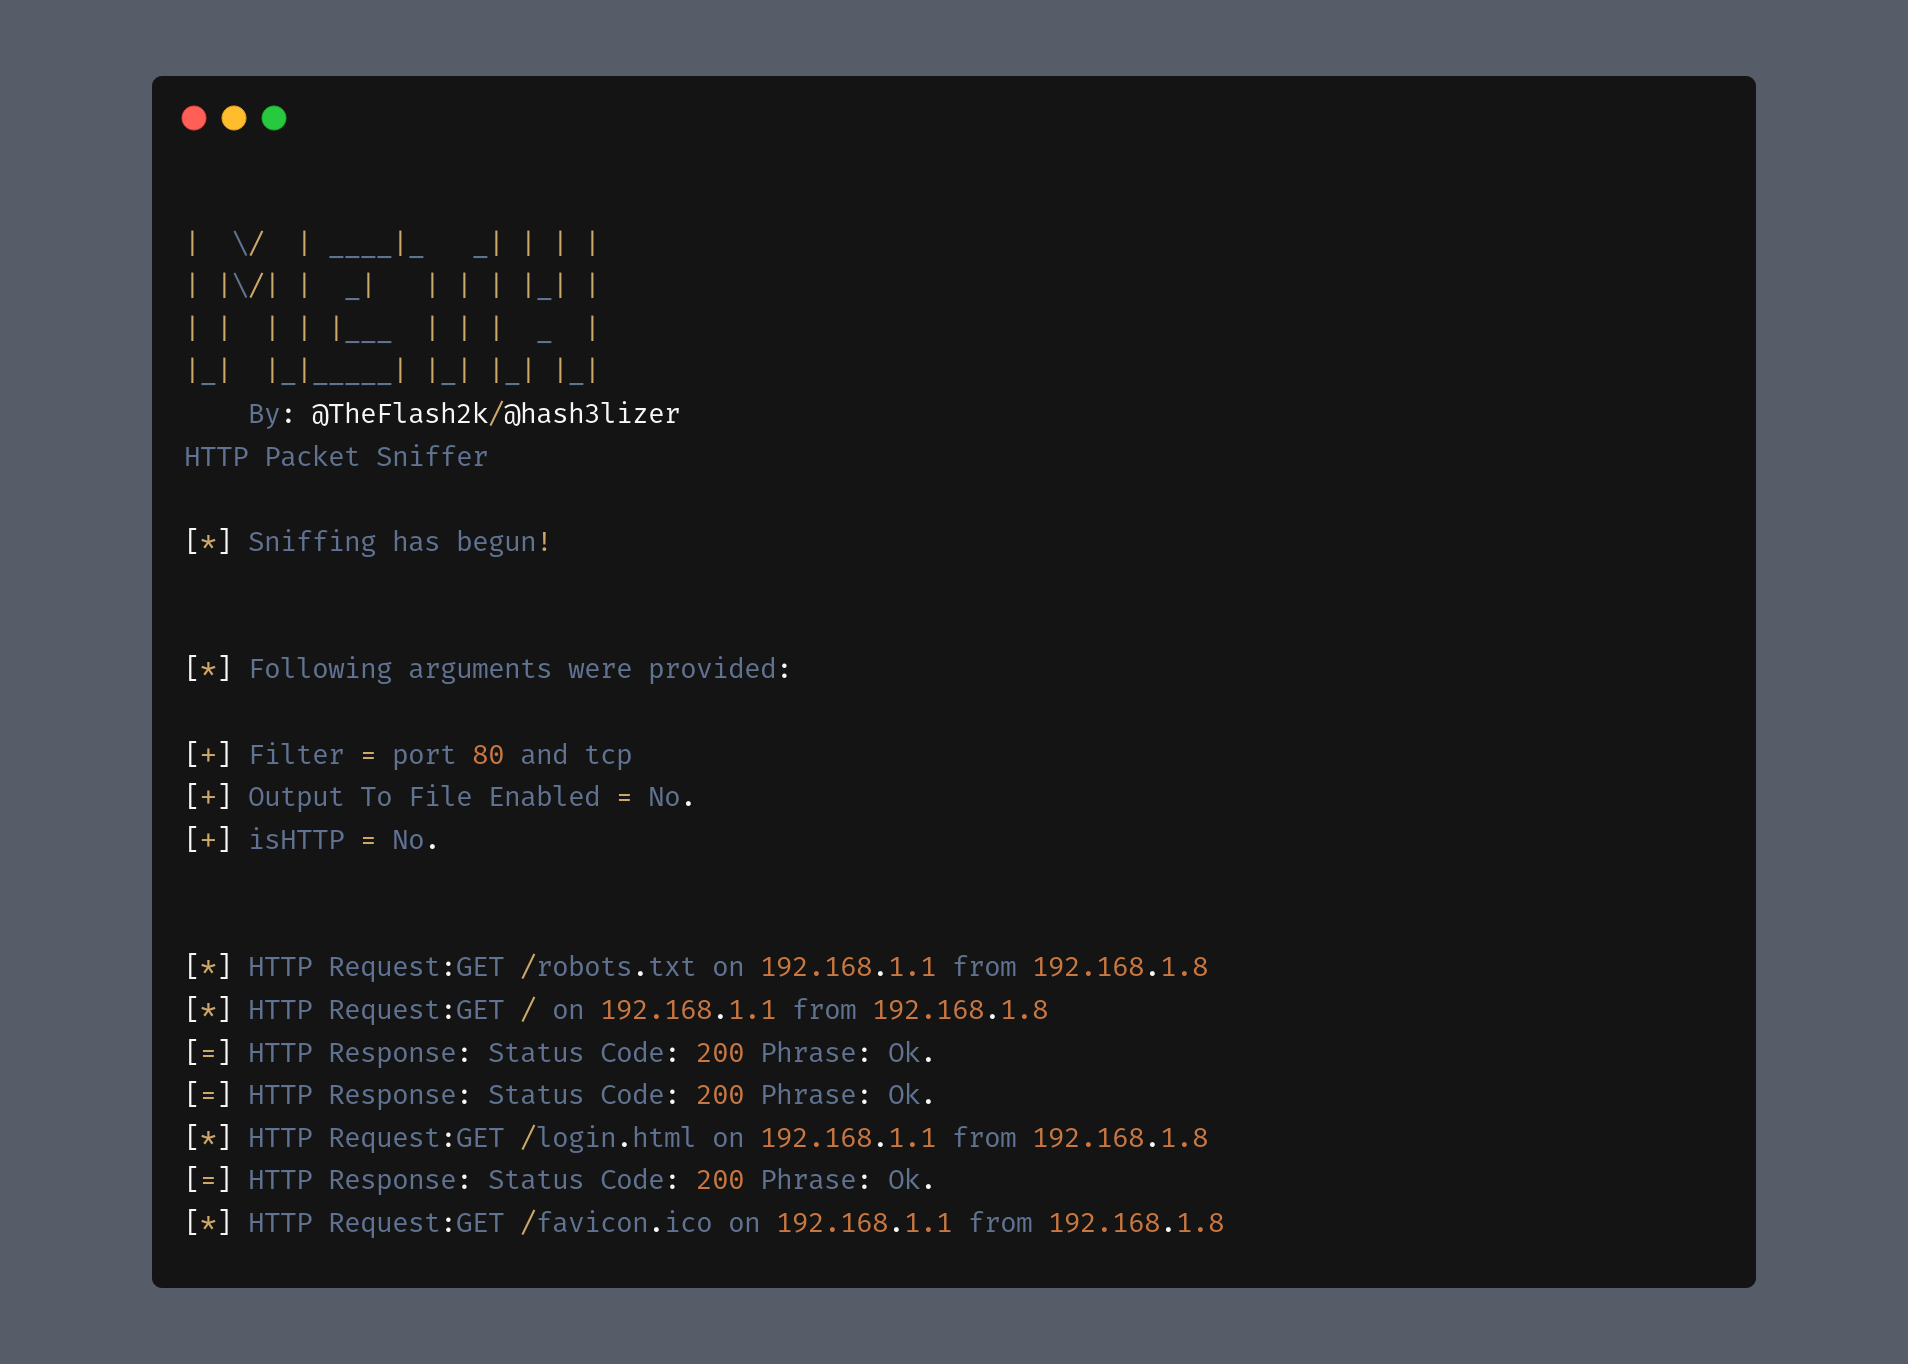Click the GET /robots.txt request line
This screenshot has height=1364, width=1908.
pos(696,967)
